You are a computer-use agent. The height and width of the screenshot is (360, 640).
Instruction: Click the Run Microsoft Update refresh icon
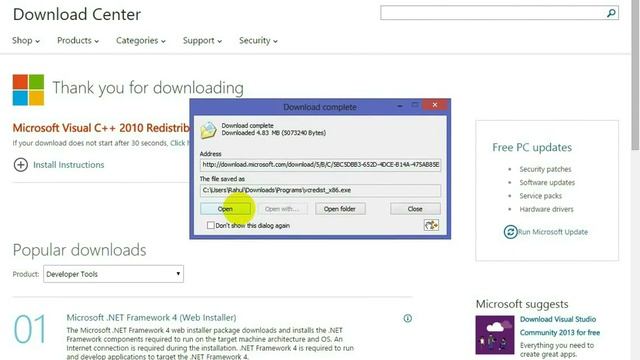(x=510, y=232)
